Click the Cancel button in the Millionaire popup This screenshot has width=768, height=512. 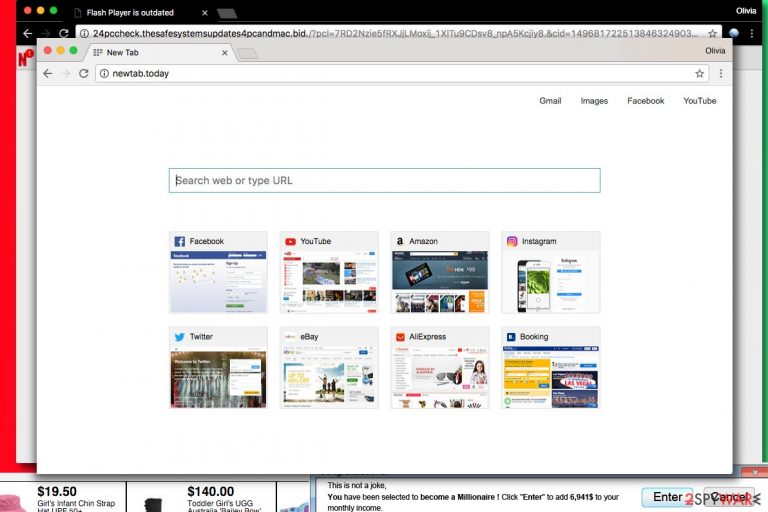click(x=729, y=497)
